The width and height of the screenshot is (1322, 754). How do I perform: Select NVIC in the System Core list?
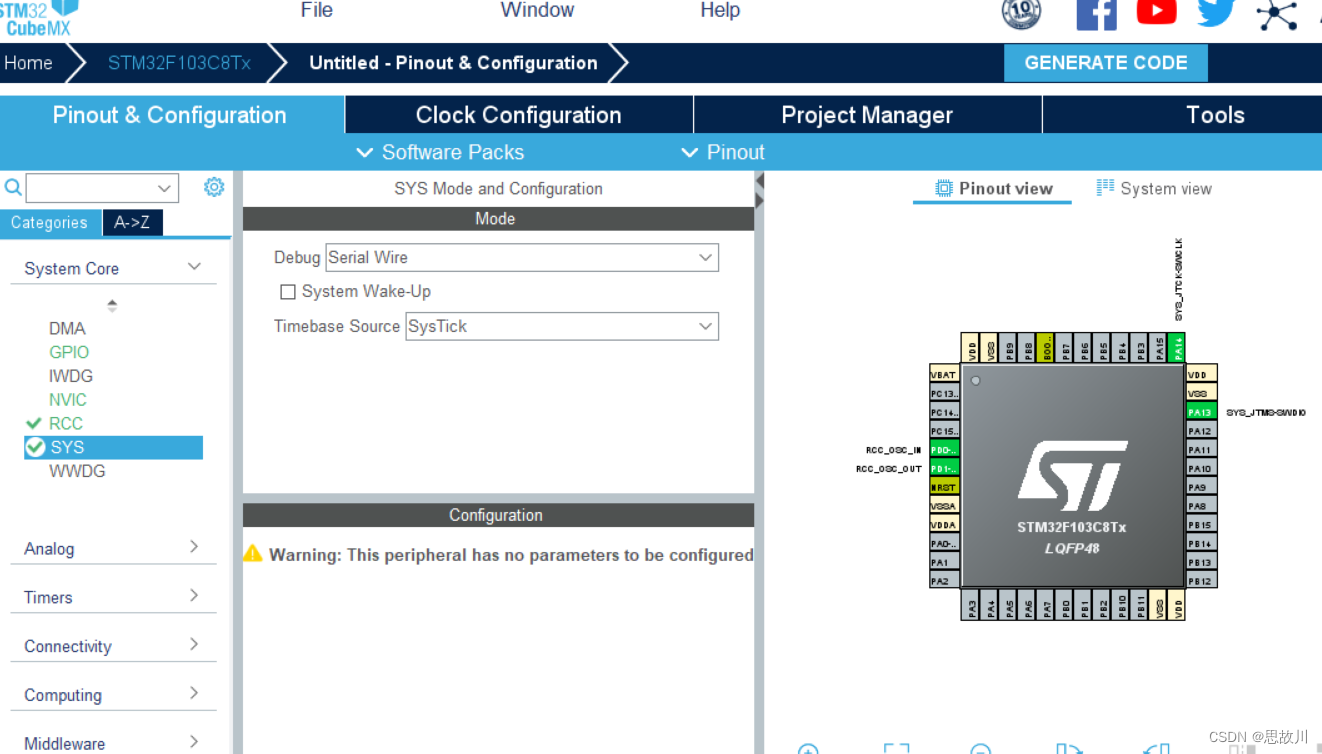(x=68, y=399)
